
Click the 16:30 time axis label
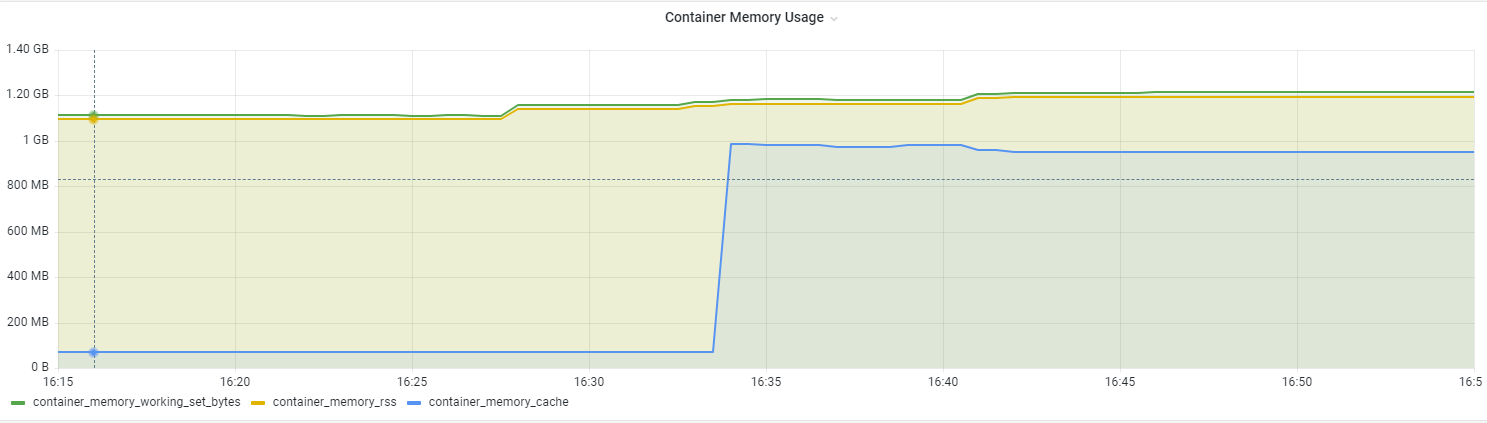click(589, 383)
